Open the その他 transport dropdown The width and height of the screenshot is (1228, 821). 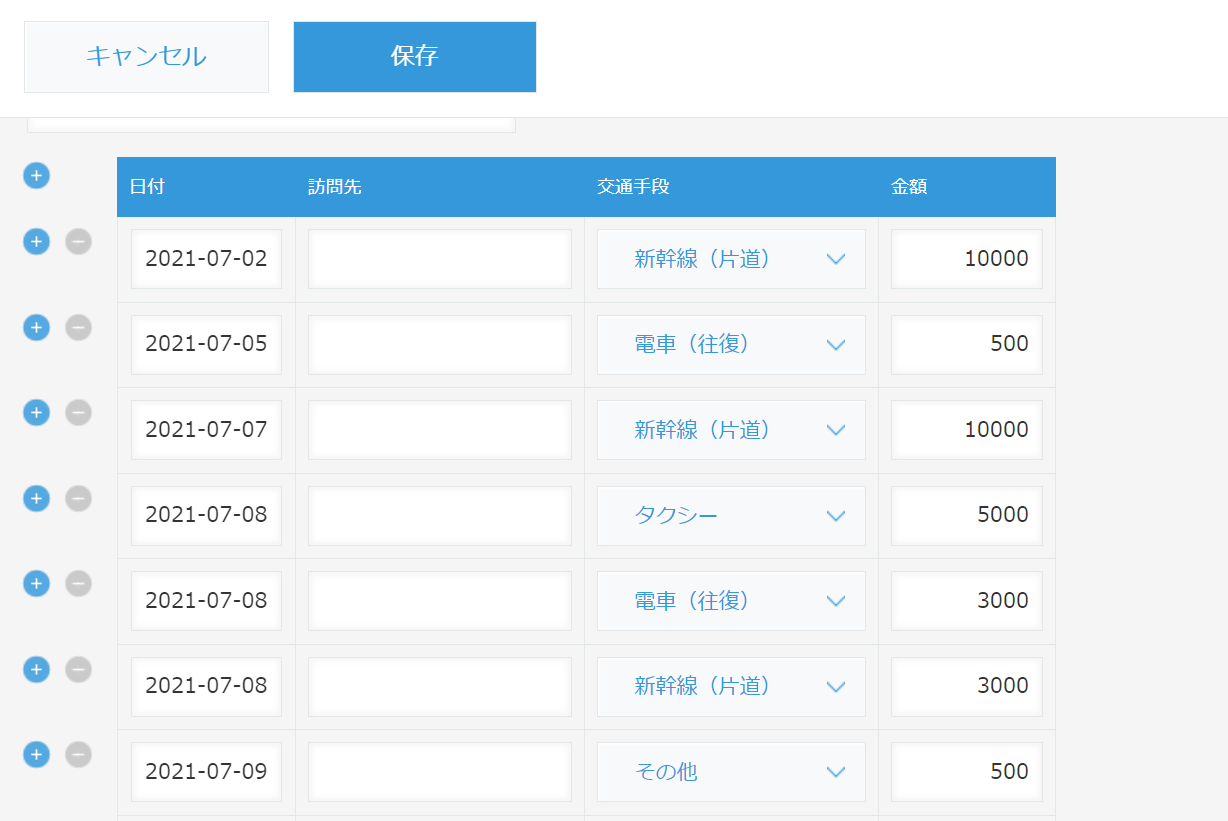click(x=731, y=772)
